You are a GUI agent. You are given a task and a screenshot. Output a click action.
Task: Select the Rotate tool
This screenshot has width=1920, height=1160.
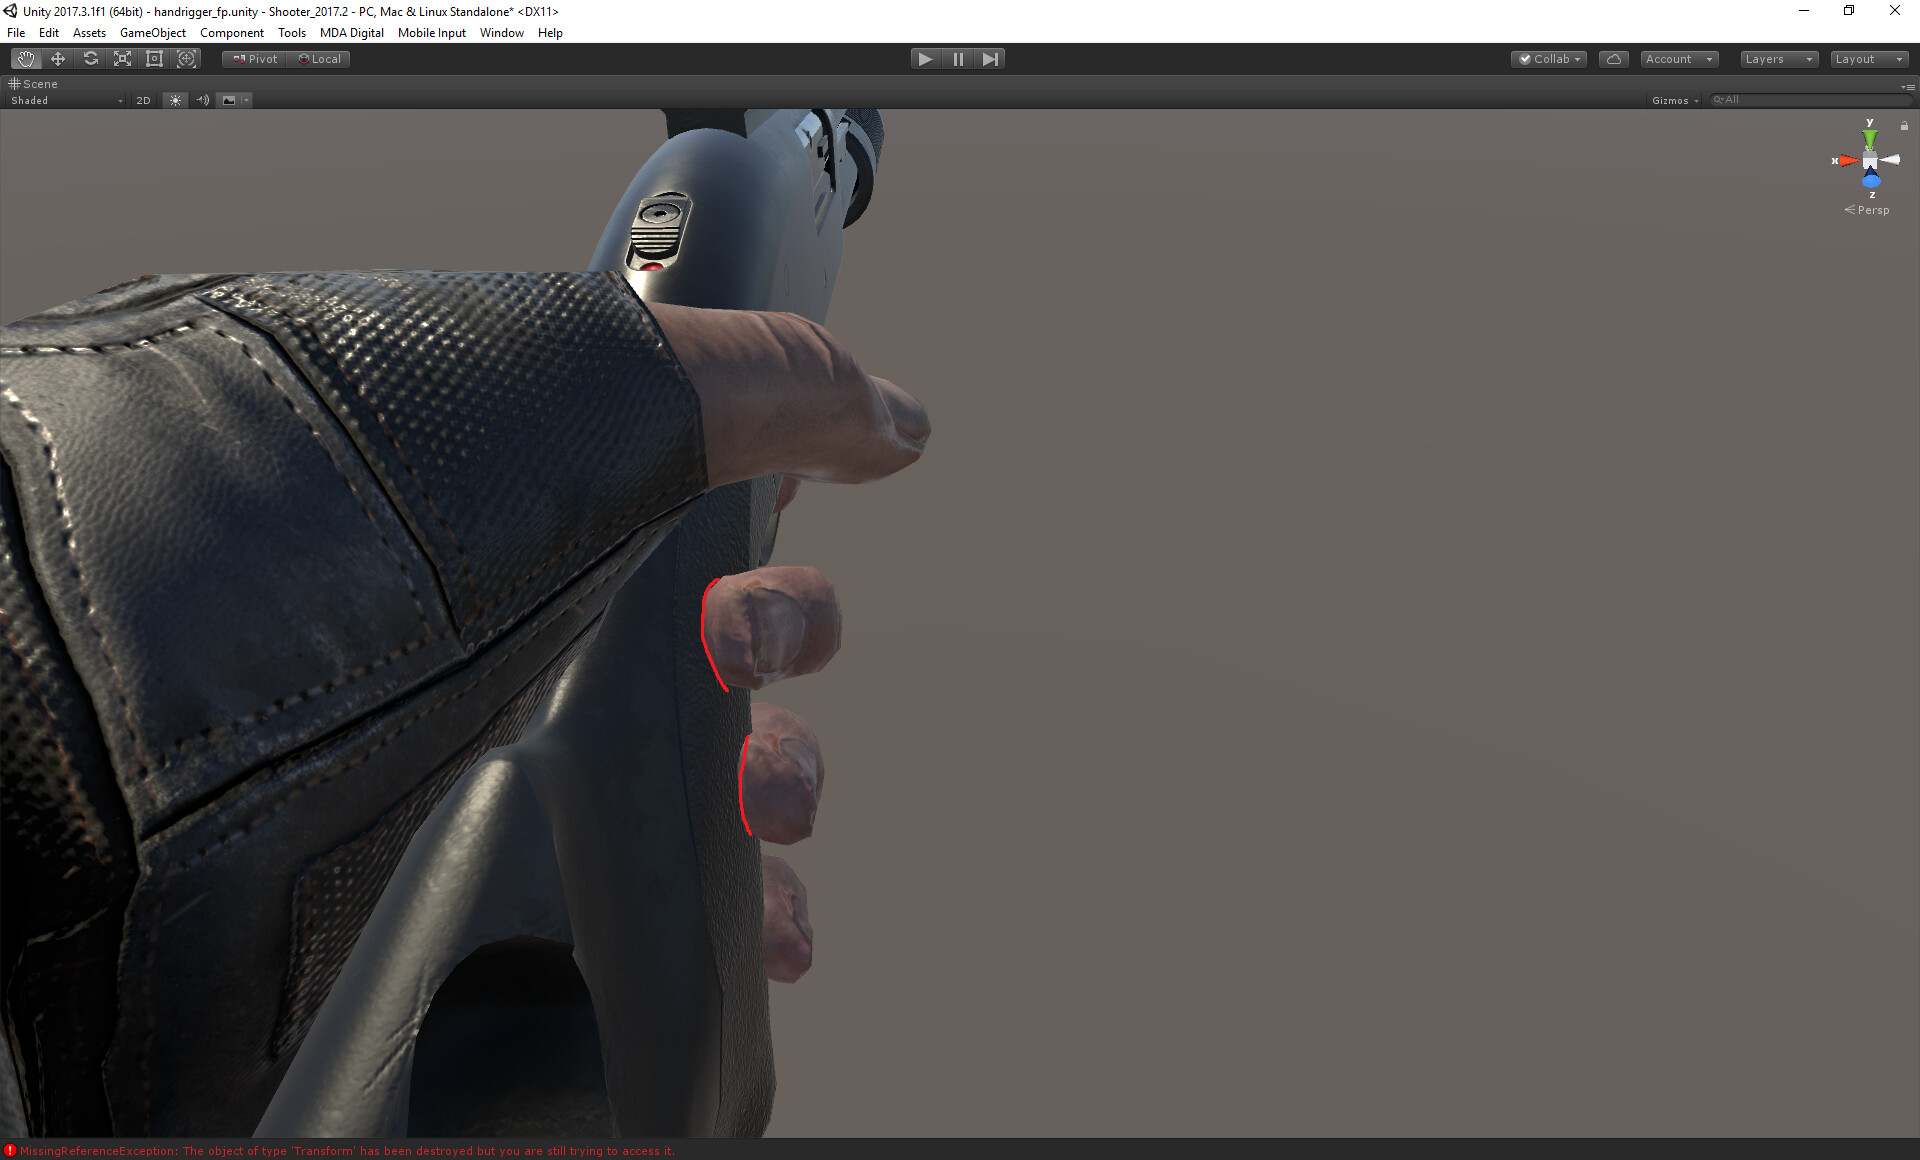point(90,58)
